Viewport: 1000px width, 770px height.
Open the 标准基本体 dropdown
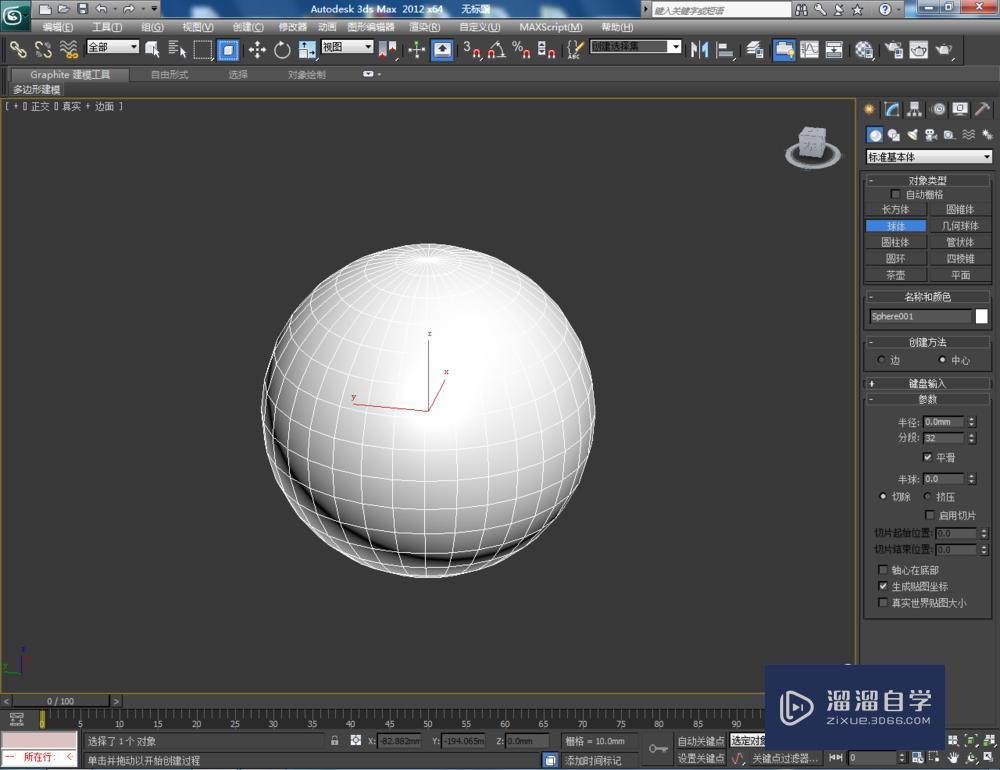[x=928, y=156]
